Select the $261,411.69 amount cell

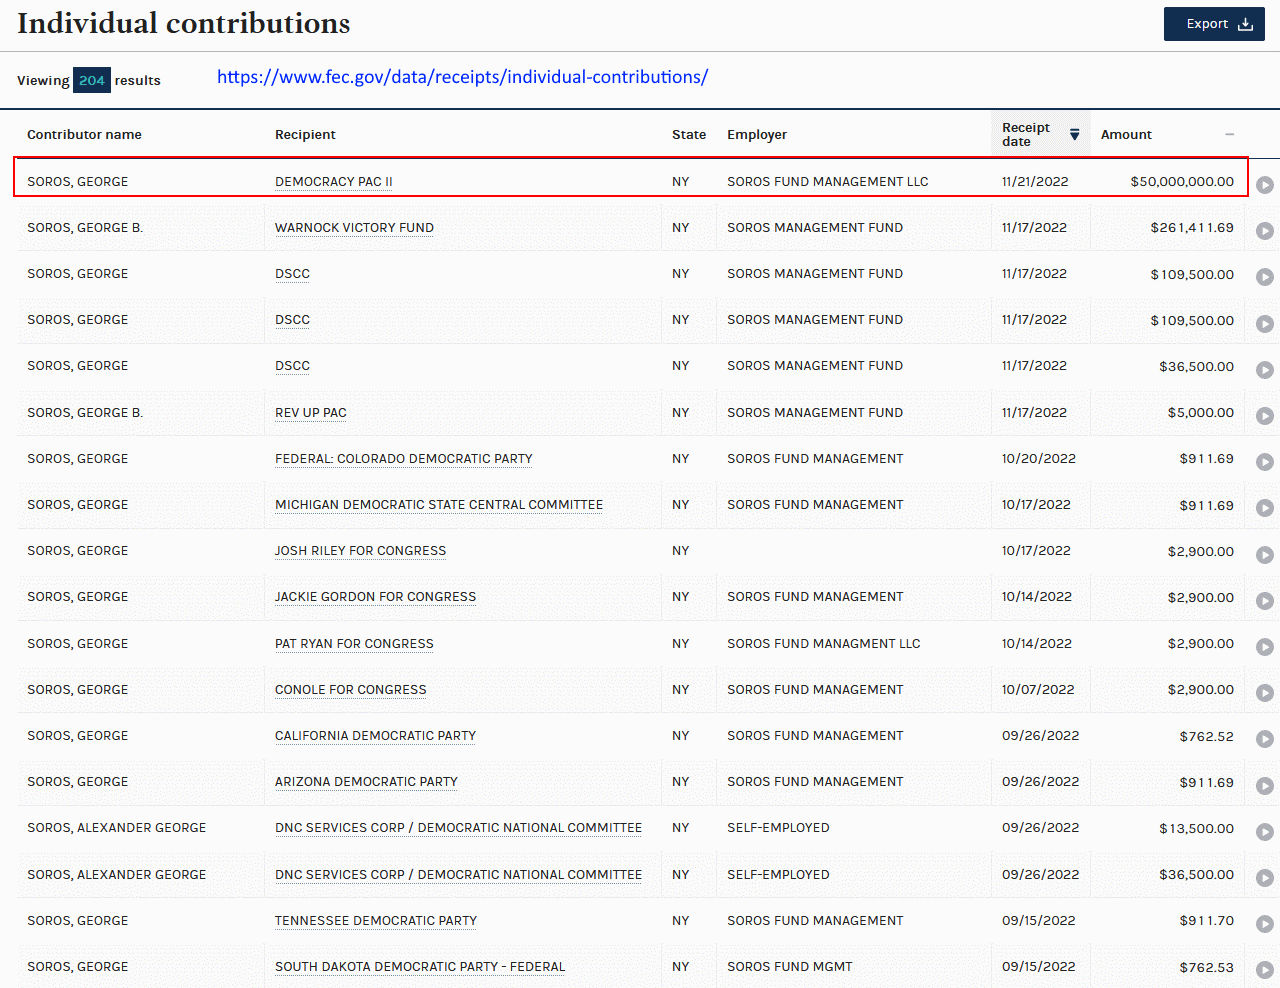click(1192, 228)
